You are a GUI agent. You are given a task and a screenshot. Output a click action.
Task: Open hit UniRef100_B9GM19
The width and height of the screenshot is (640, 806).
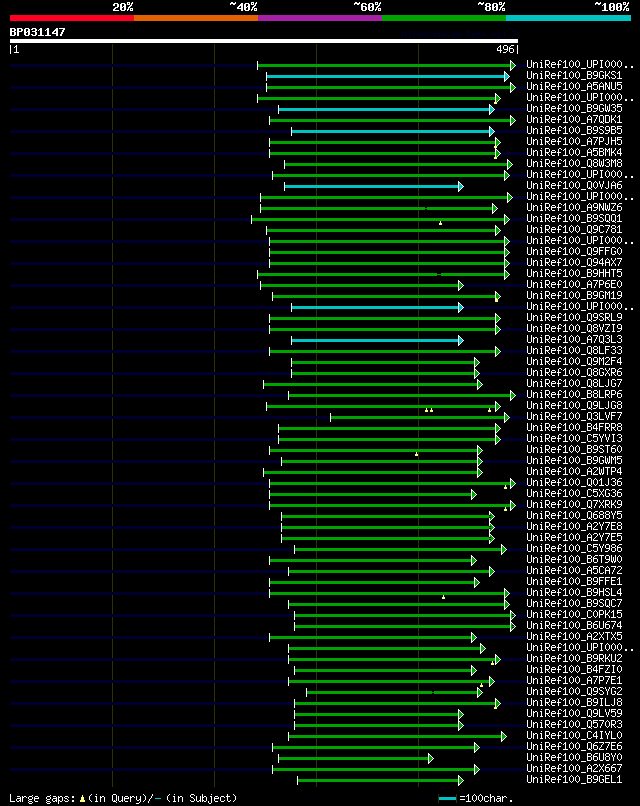(574, 295)
